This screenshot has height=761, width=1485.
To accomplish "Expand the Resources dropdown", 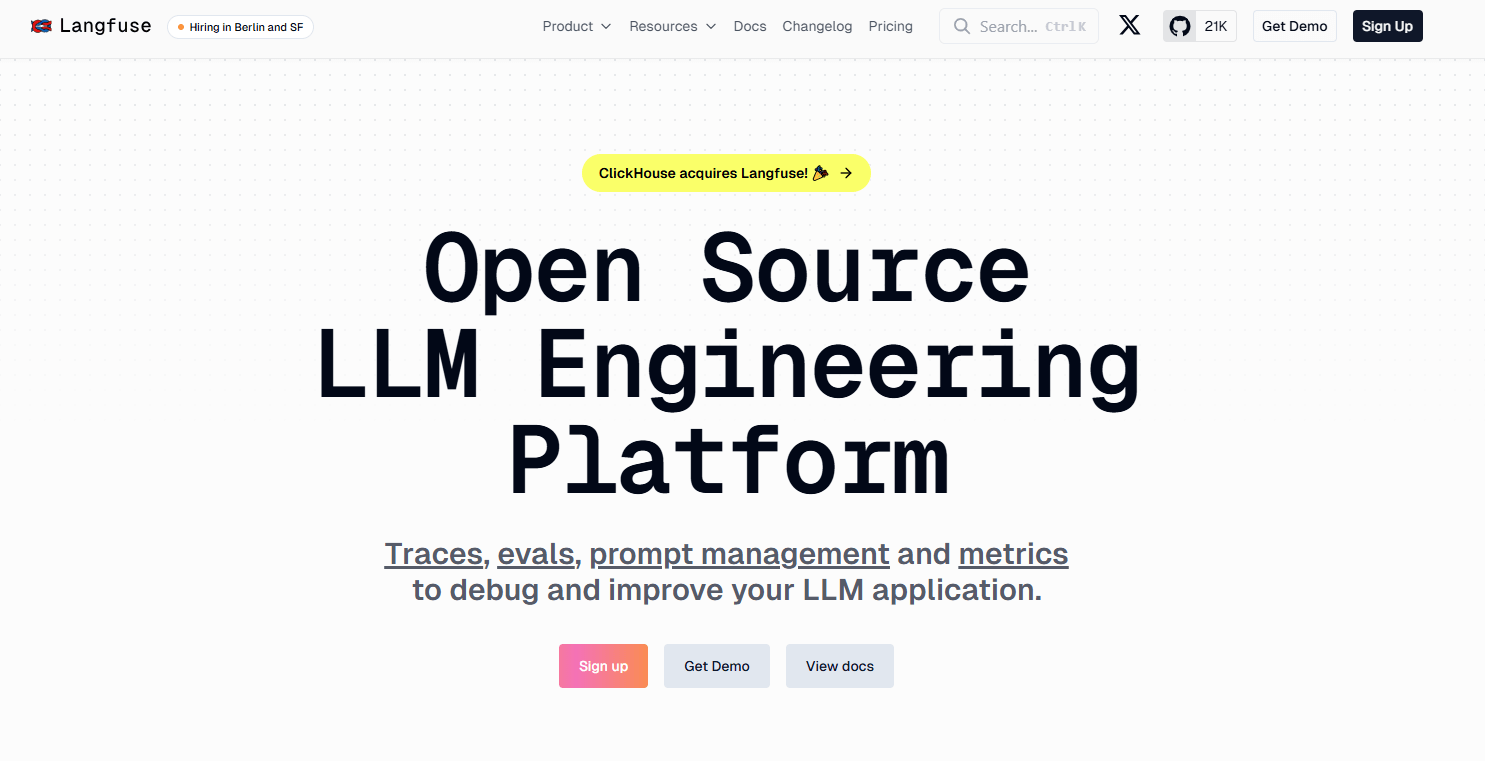I will [672, 26].
